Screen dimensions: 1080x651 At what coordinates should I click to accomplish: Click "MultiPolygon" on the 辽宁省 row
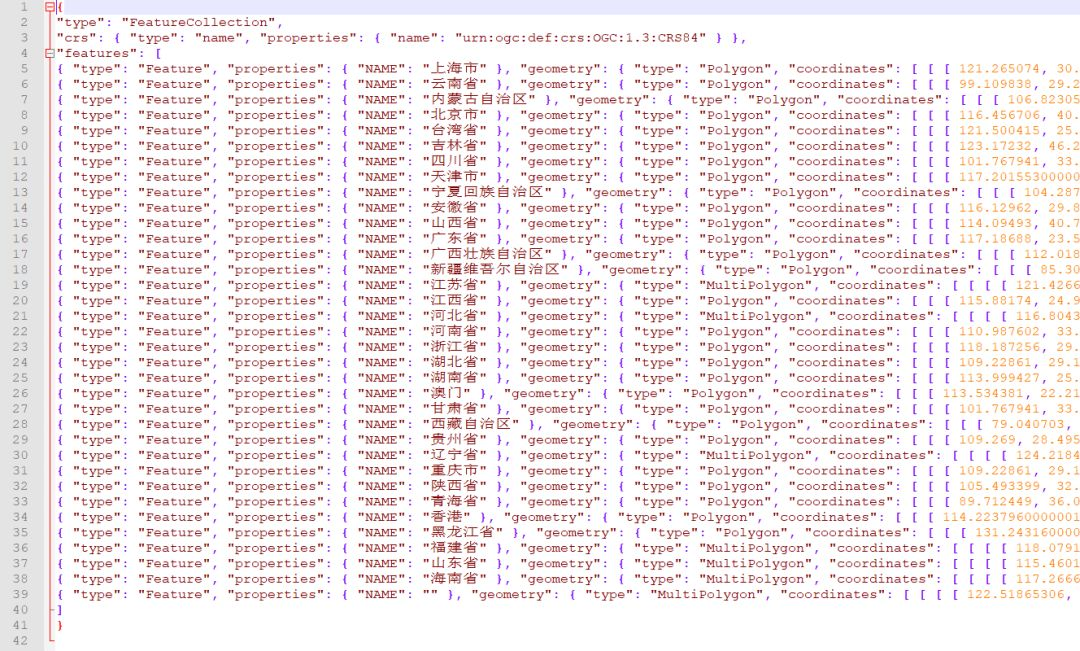[x=756, y=455]
